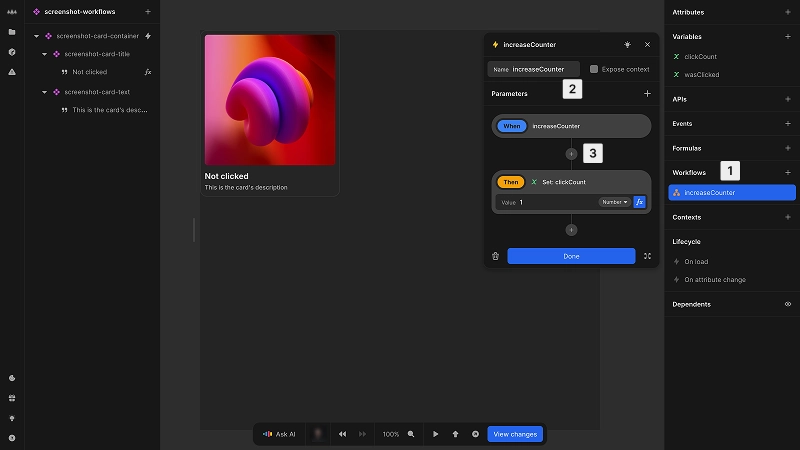Viewport: 800px width, 450px height.
Task: Click the card's colorful swirl image
Action: point(270,100)
